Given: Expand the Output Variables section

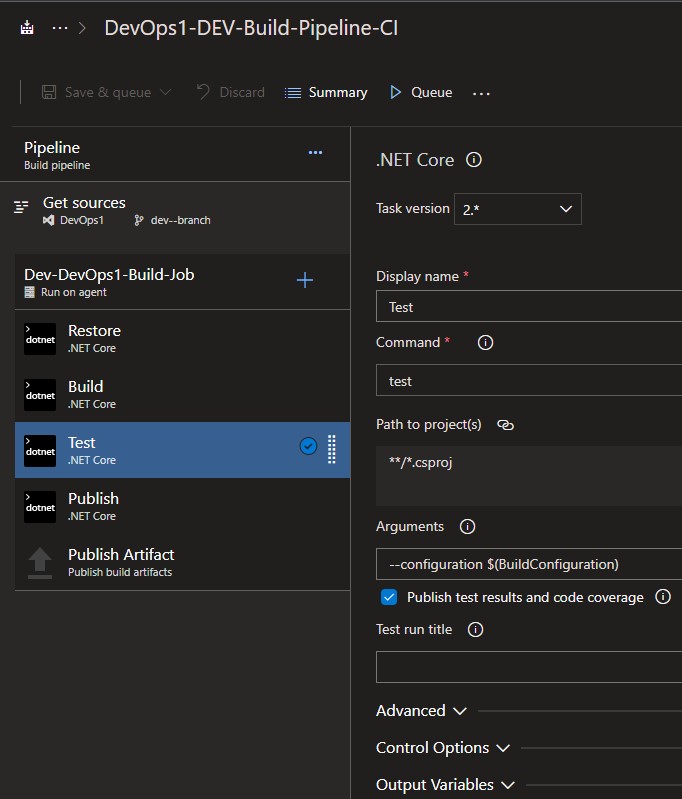Looking at the screenshot, I should click(445, 785).
